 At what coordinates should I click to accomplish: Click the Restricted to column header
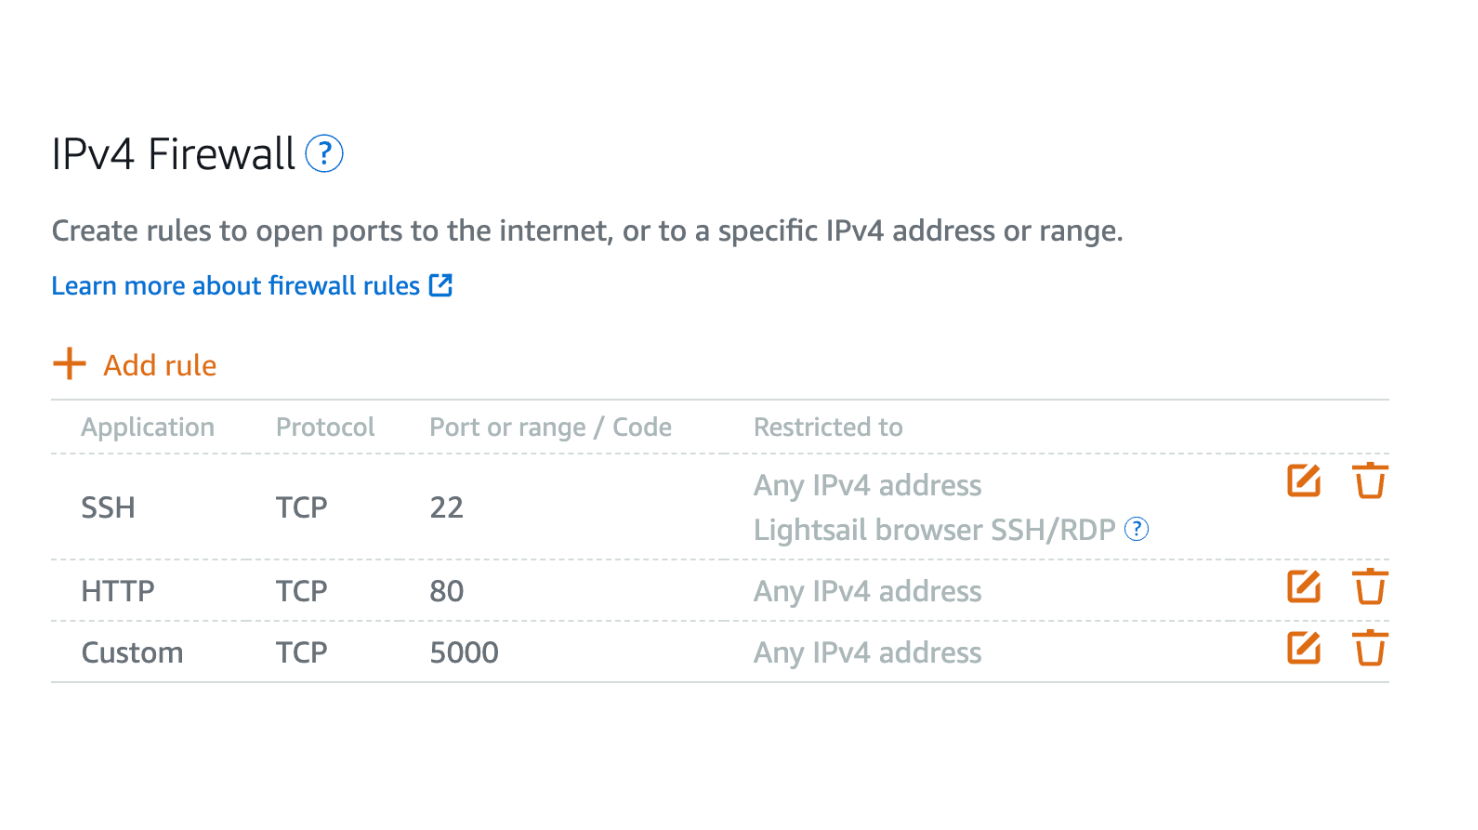[828, 427]
